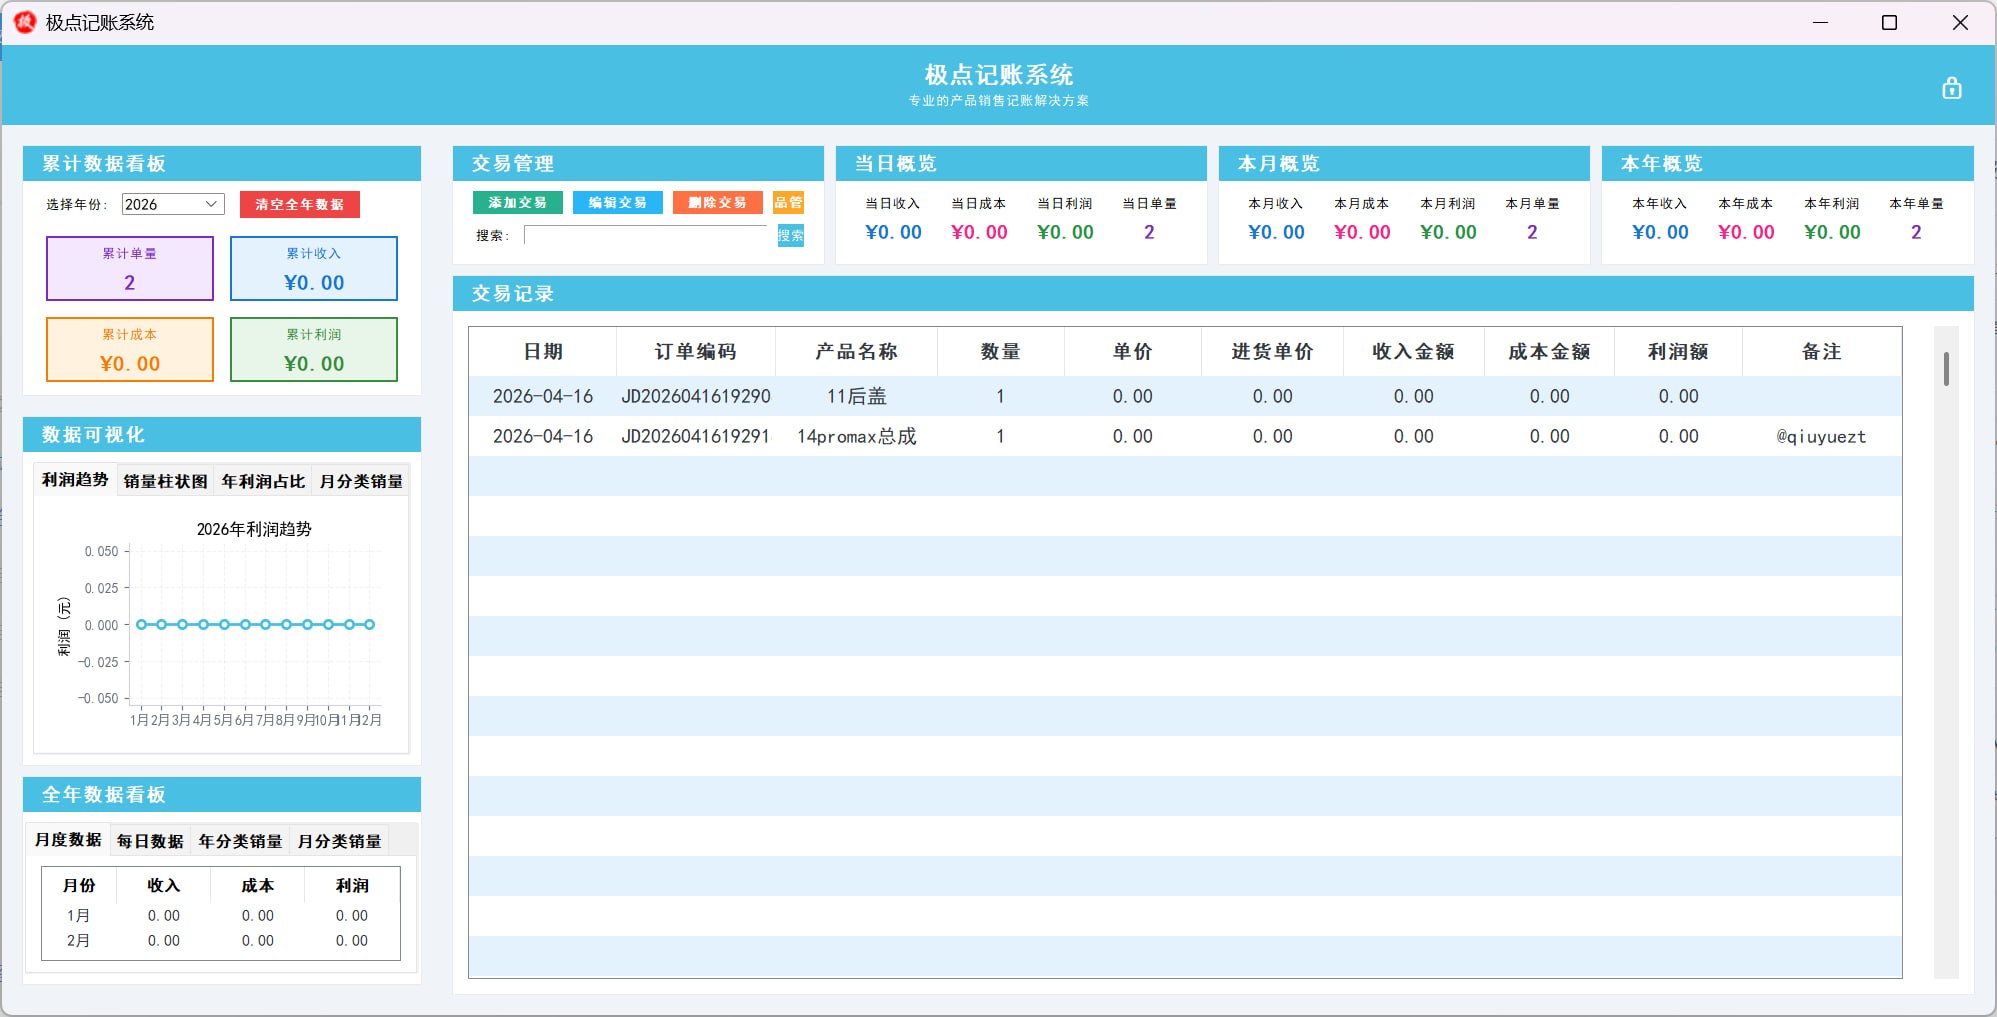Focus the 搜索 text input field
The image size is (1997, 1017).
tap(646, 236)
